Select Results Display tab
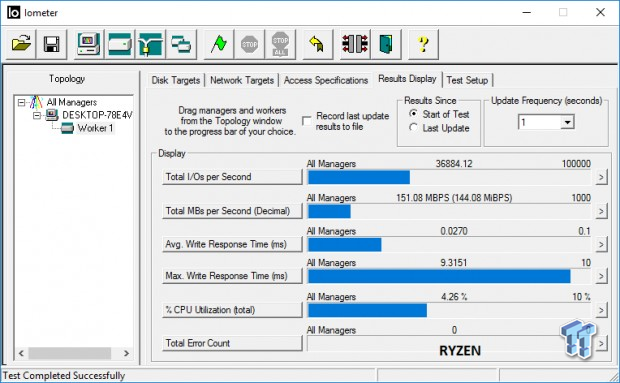The width and height of the screenshot is (620, 383). [x=407, y=79]
